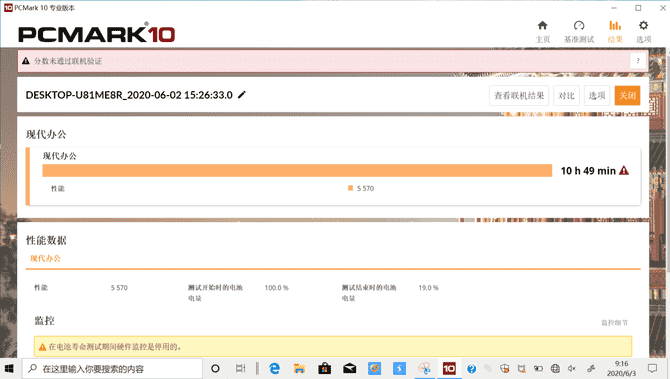The image size is (670, 379).
Task: Click network globe tray icon
Action: coord(555,368)
